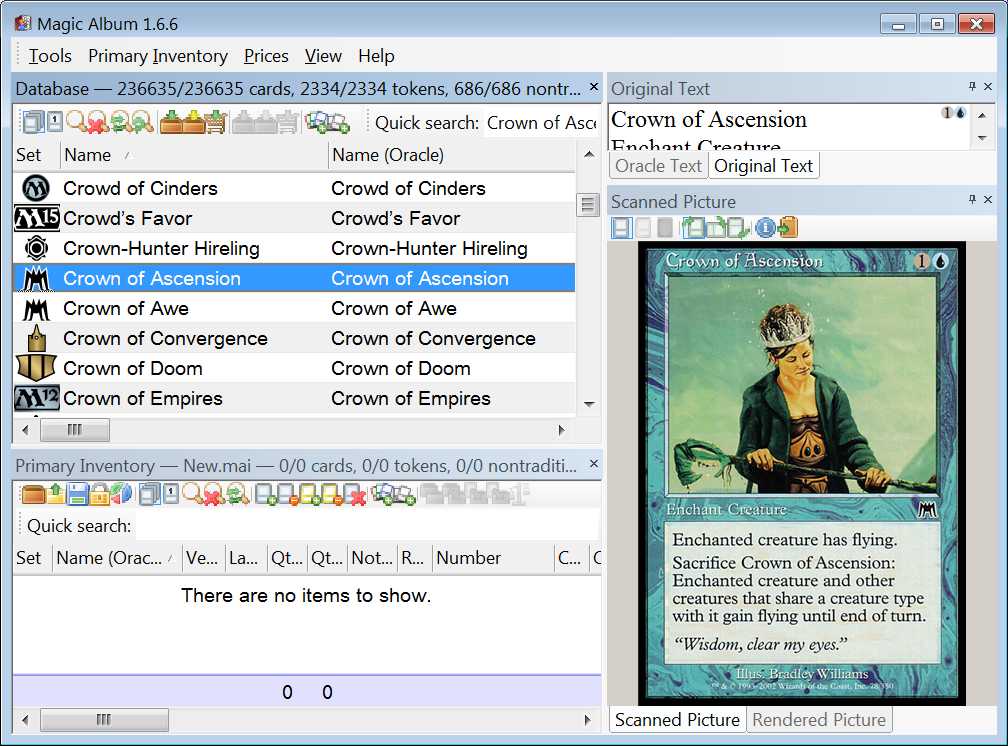Click the Primary Inventory Quick search field
The width and height of the screenshot is (1008, 746).
pyautogui.click(x=367, y=526)
